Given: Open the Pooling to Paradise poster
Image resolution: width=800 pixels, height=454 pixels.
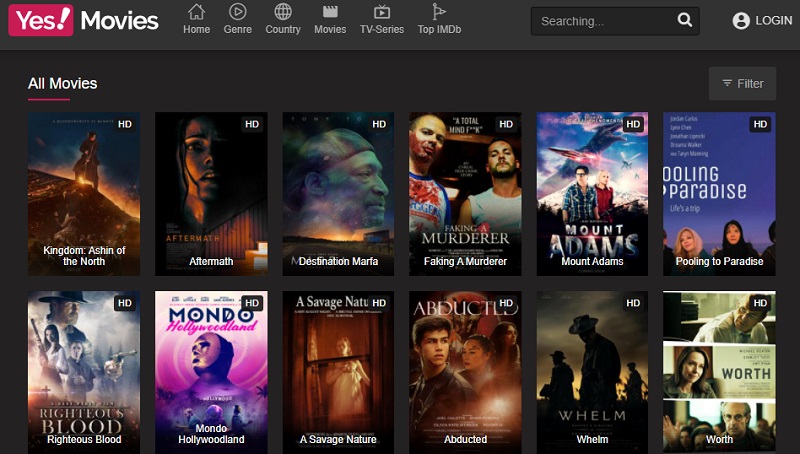Looking at the screenshot, I should [x=719, y=194].
